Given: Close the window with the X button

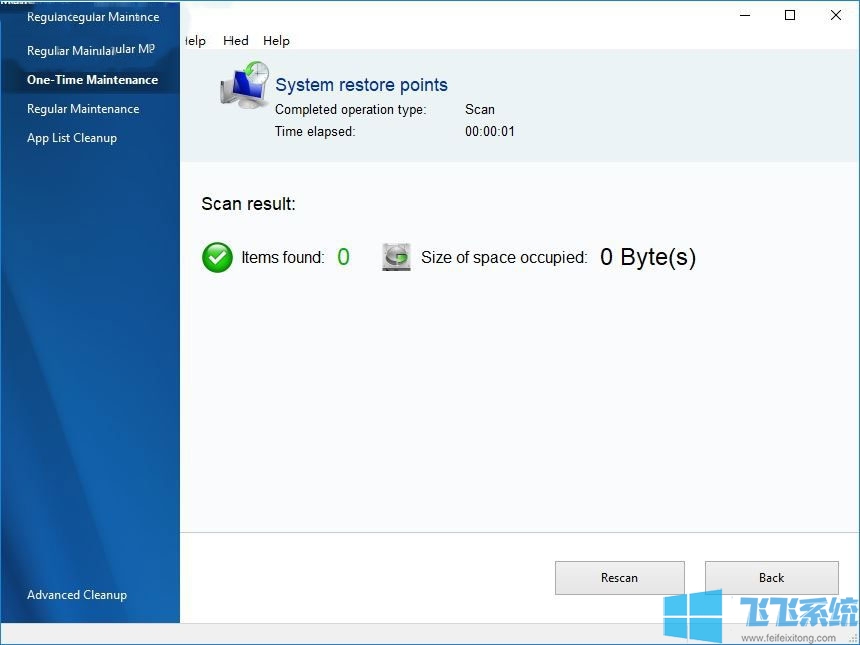Looking at the screenshot, I should point(836,15).
